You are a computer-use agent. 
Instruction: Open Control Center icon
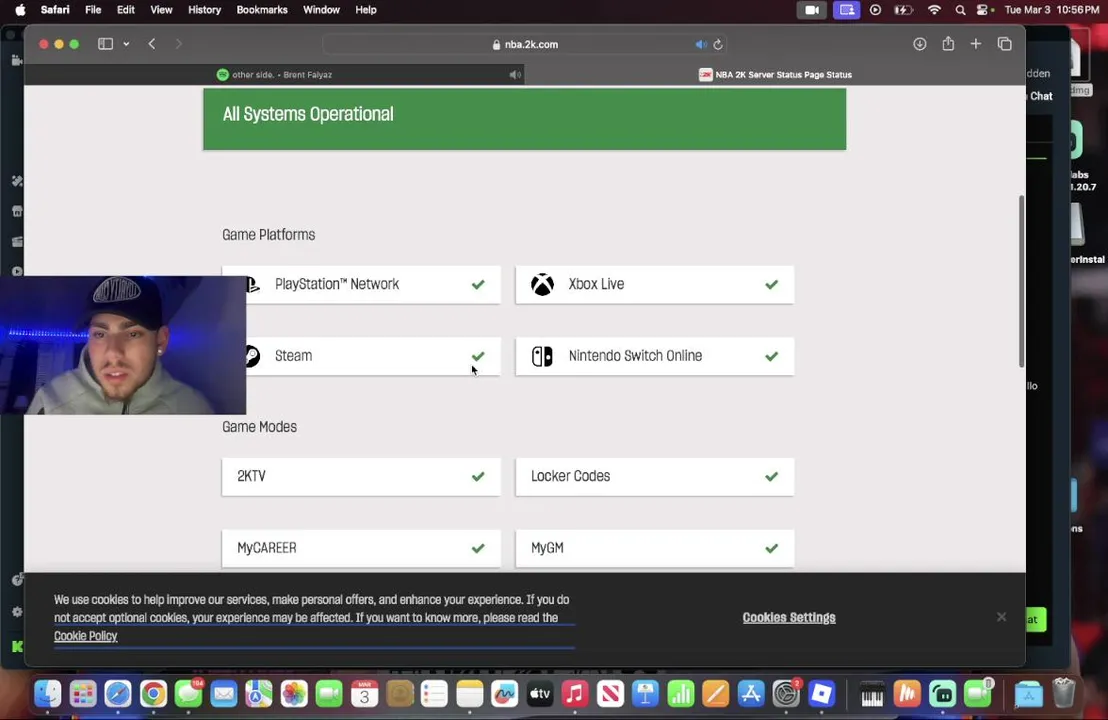click(x=984, y=10)
